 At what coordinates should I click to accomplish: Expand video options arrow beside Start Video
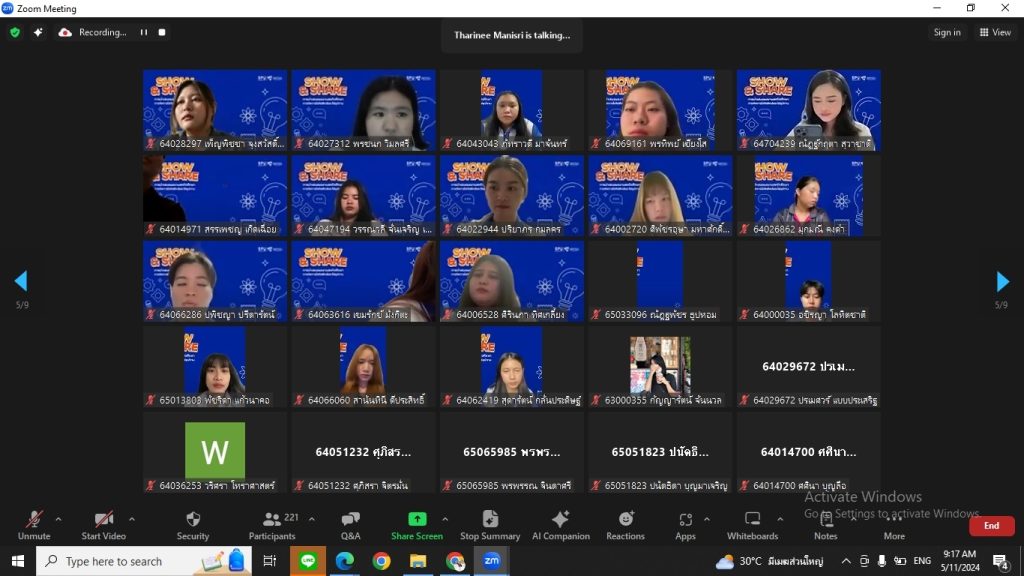click(x=131, y=519)
